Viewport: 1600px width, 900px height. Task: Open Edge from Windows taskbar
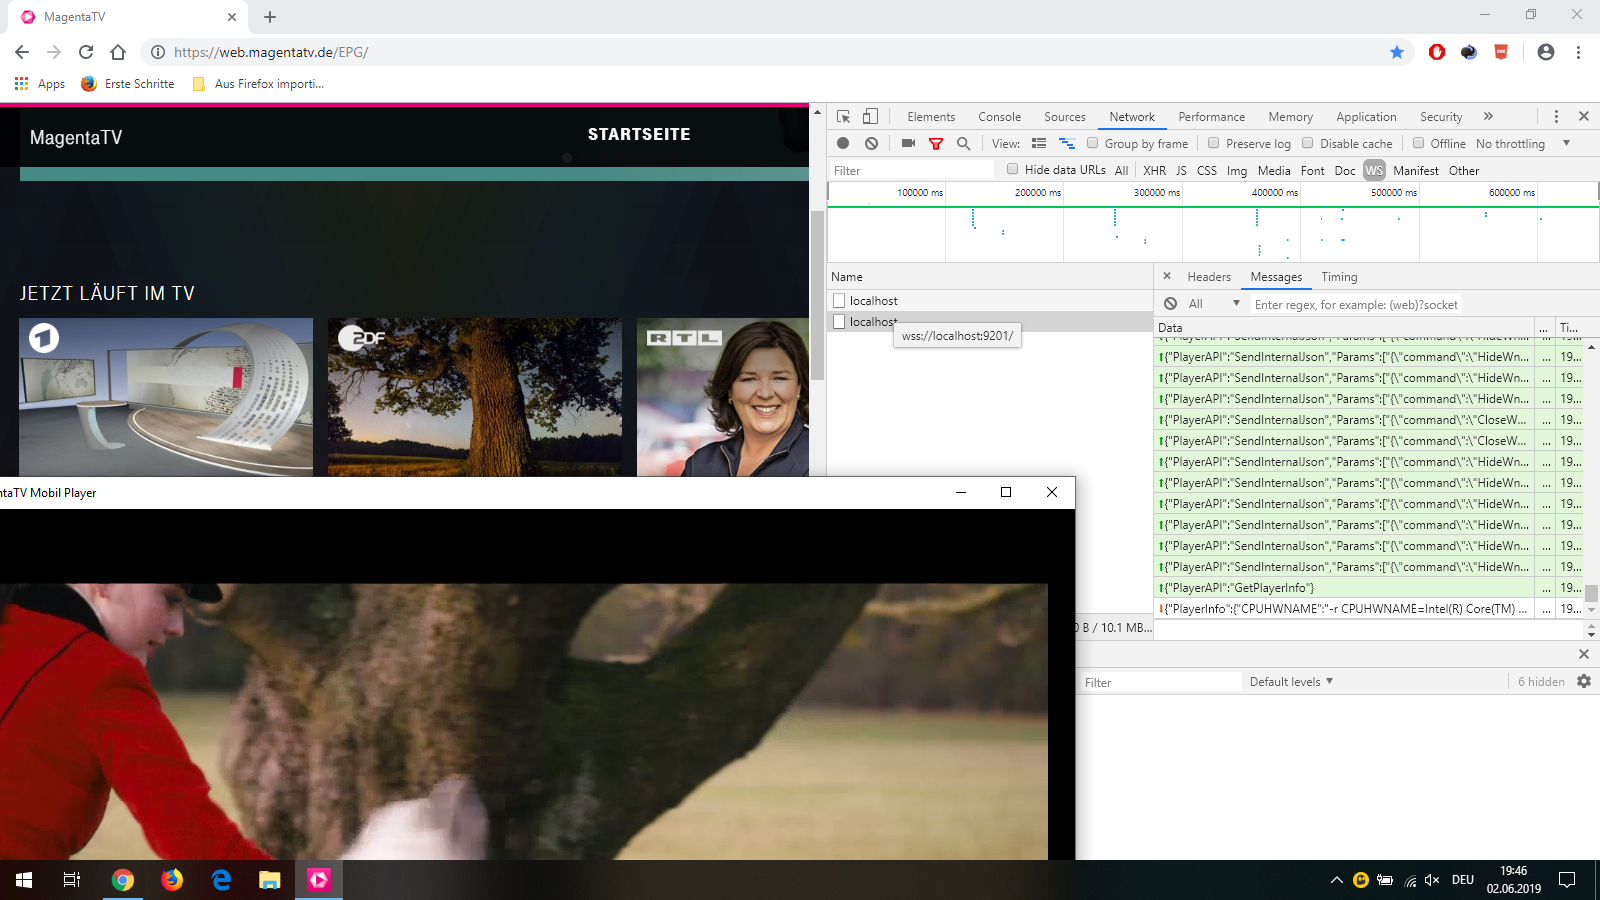[x=221, y=880]
